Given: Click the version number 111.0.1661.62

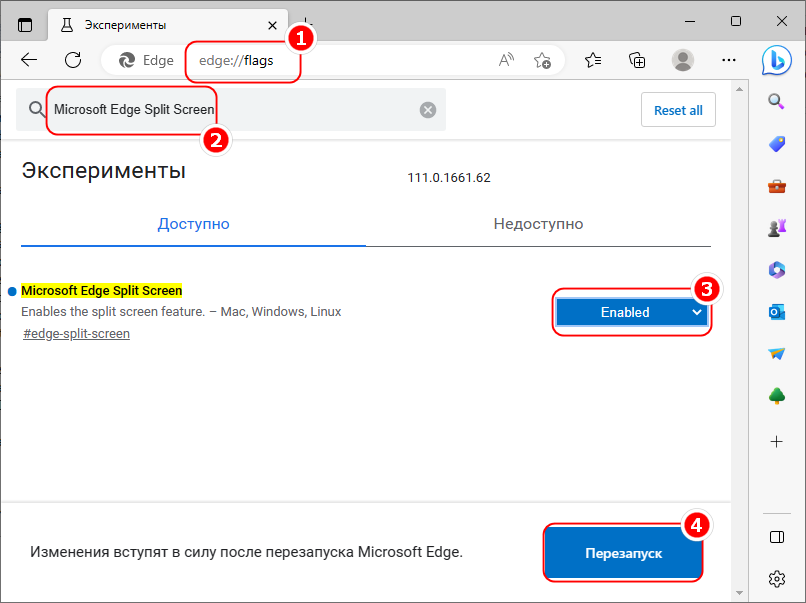Looking at the screenshot, I should [449, 178].
